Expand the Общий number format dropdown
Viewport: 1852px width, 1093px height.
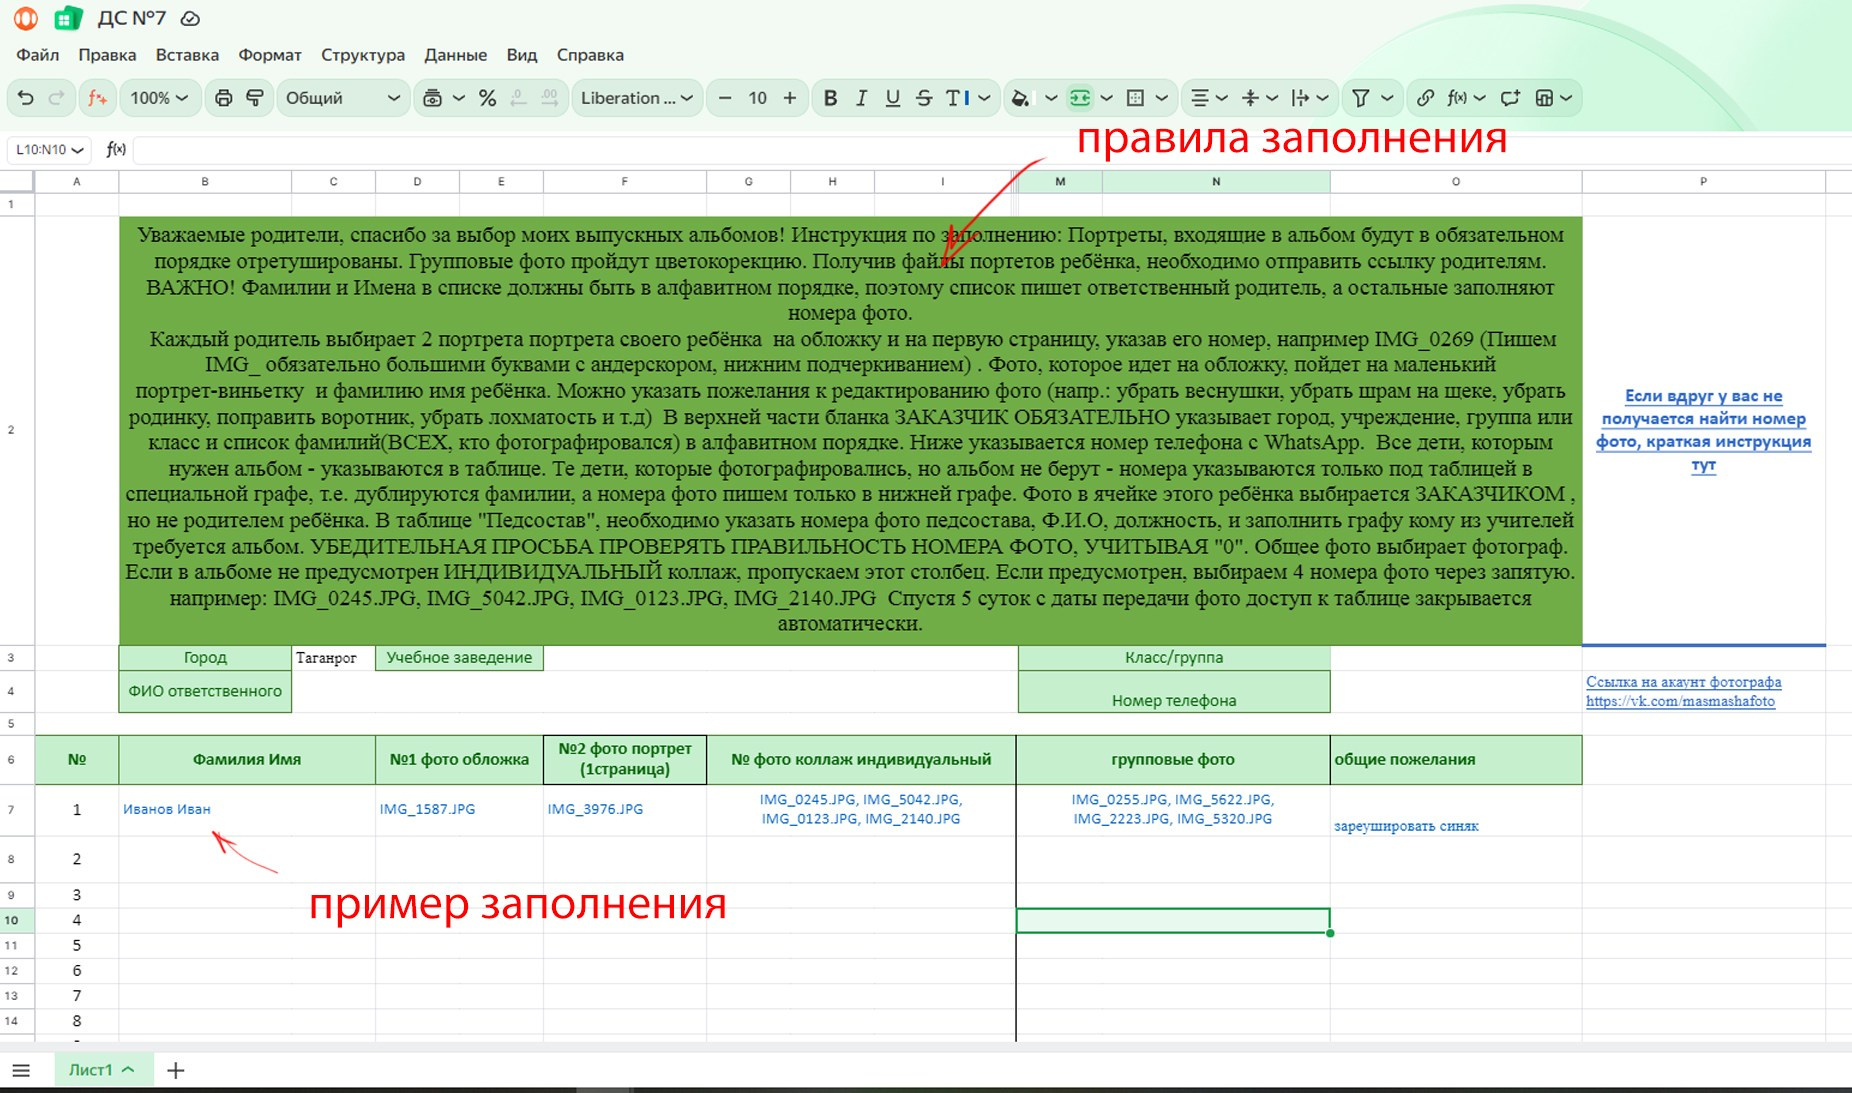pos(342,98)
